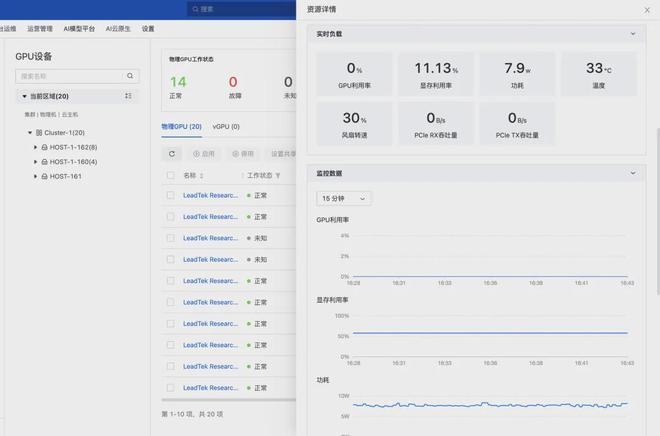This screenshot has height=436, width=660.
Task: Open the 15 分钟 time range dropdown
Action: click(x=344, y=198)
